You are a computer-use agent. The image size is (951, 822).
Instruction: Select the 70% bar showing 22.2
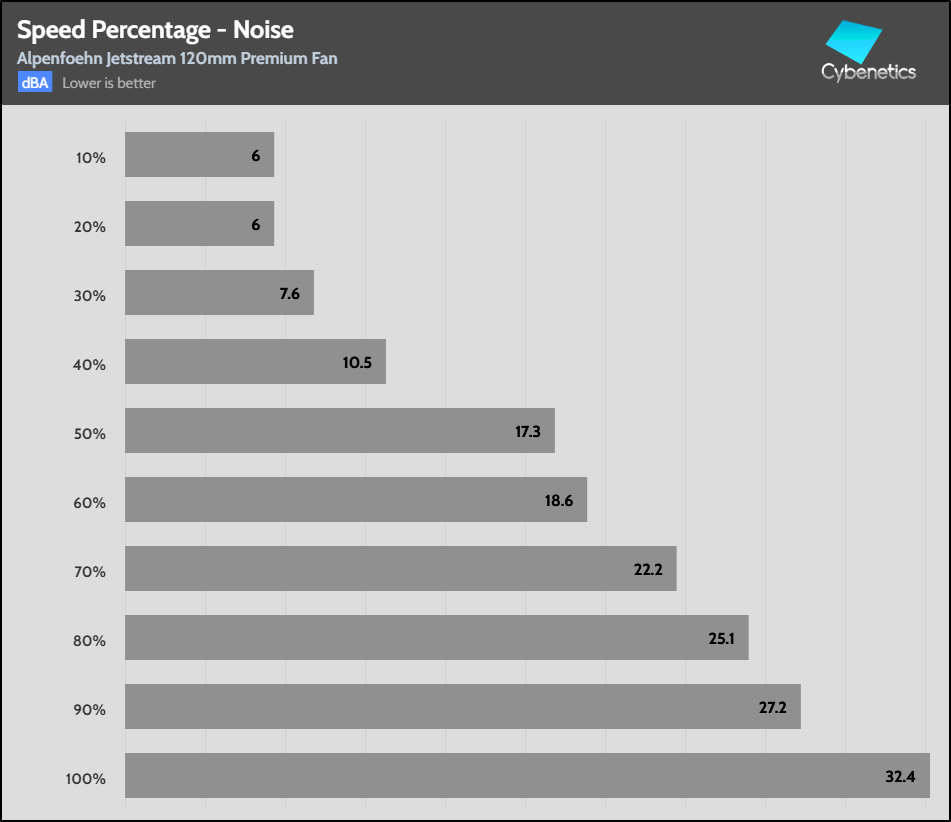click(x=400, y=569)
